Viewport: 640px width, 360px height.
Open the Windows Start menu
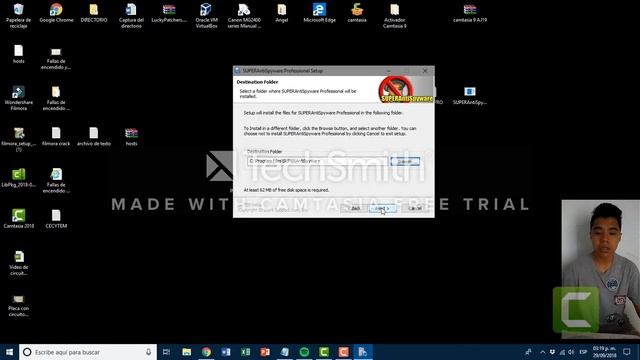coord(9,352)
